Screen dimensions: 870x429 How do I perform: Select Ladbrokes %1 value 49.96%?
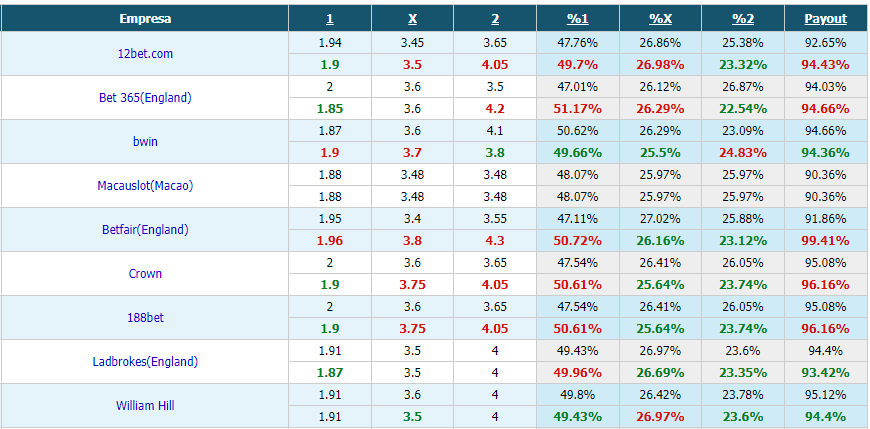(577, 373)
